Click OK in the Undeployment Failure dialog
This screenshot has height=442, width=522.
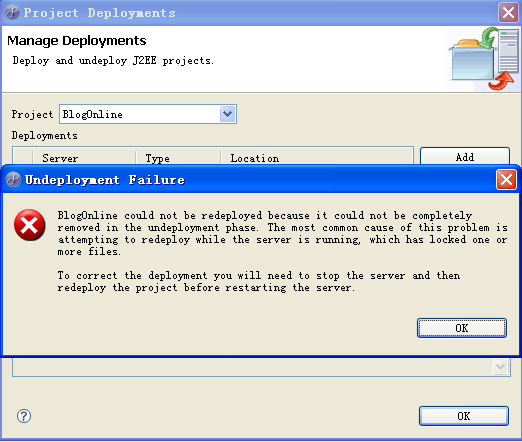click(462, 328)
